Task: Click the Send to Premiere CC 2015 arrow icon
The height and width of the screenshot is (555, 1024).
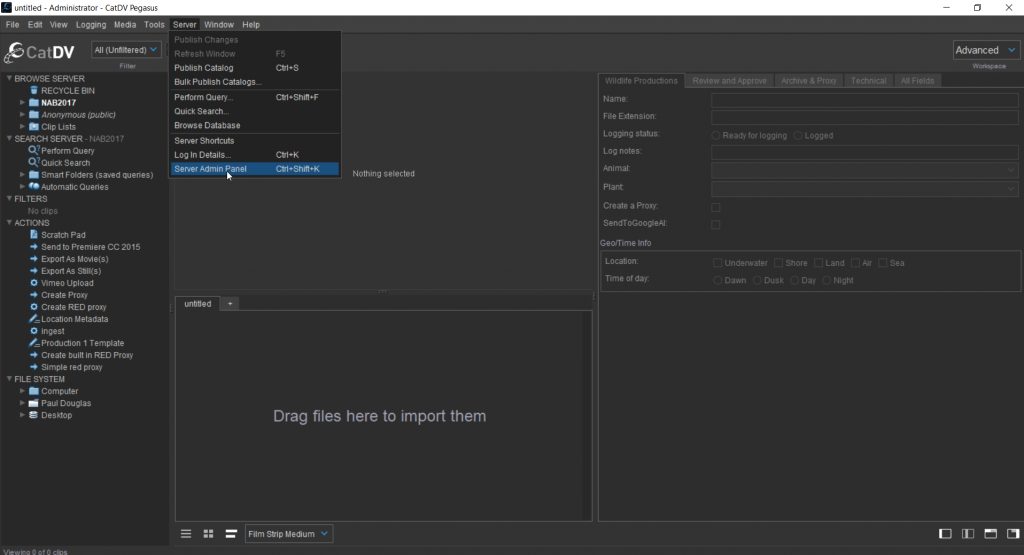Action: [x=34, y=247]
